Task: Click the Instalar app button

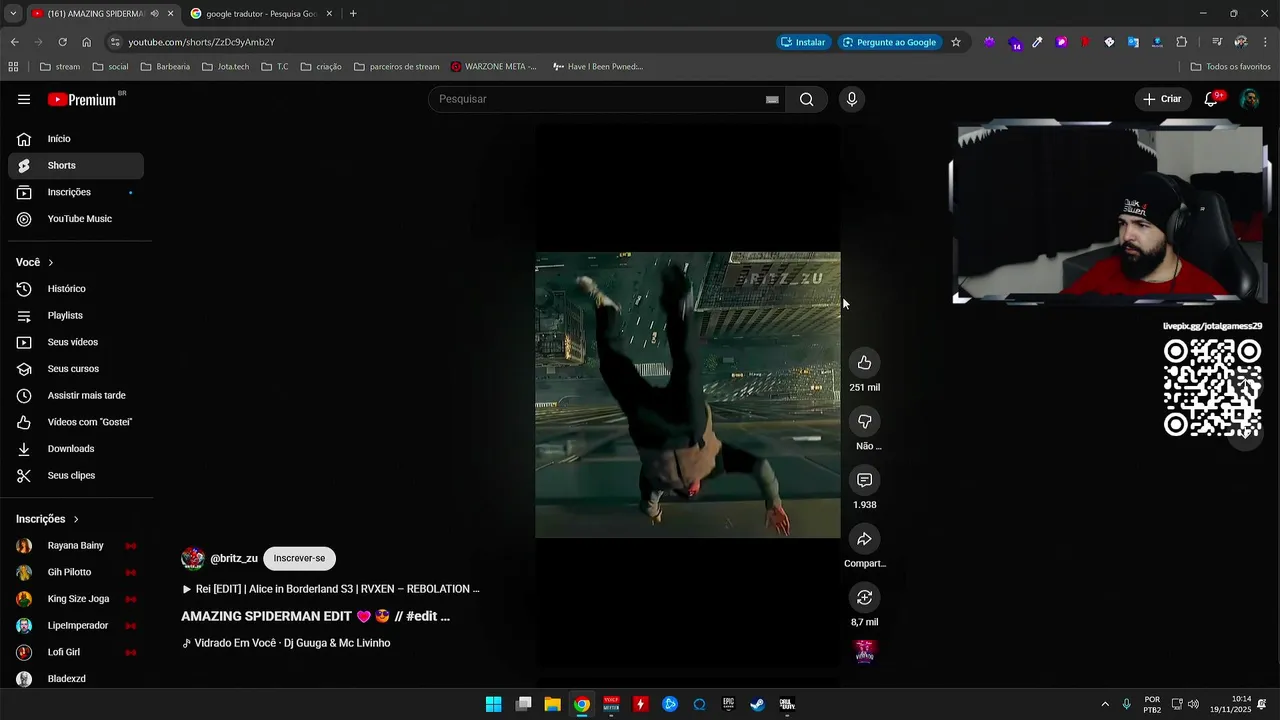Action: click(803, 42)
